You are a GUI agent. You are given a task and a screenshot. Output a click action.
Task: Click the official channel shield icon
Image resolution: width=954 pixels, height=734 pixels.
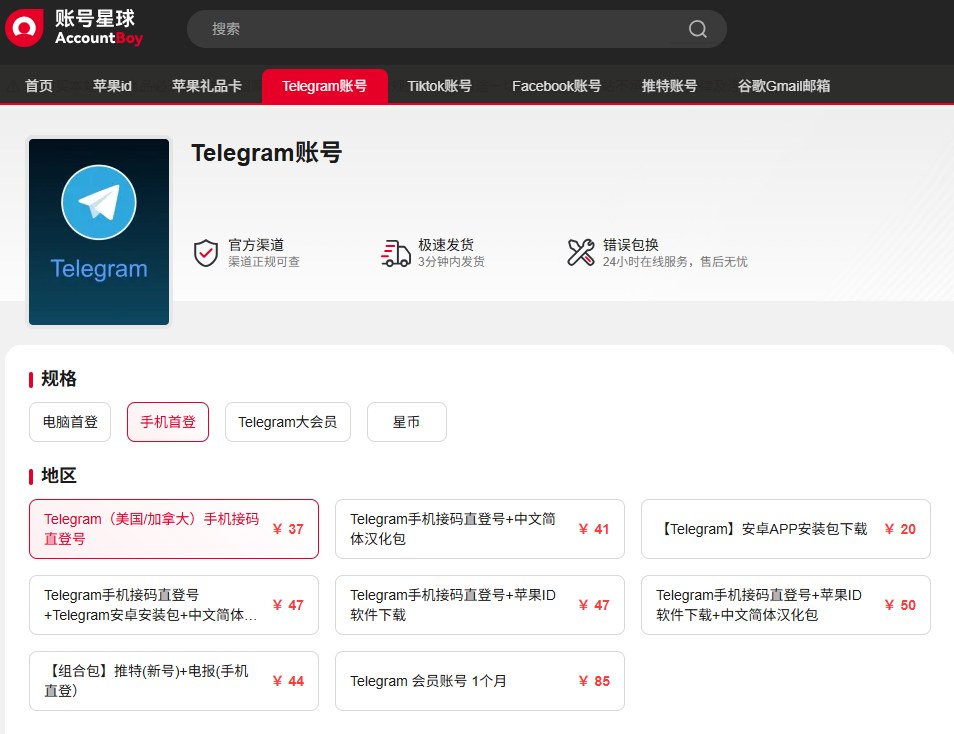[206, 253]
